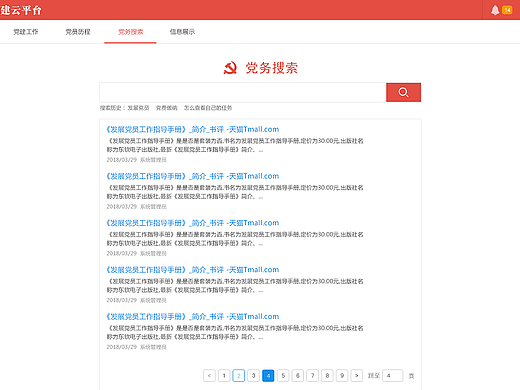Go to page 5 of results
The image size is (520, 390).
coord(283,376)
